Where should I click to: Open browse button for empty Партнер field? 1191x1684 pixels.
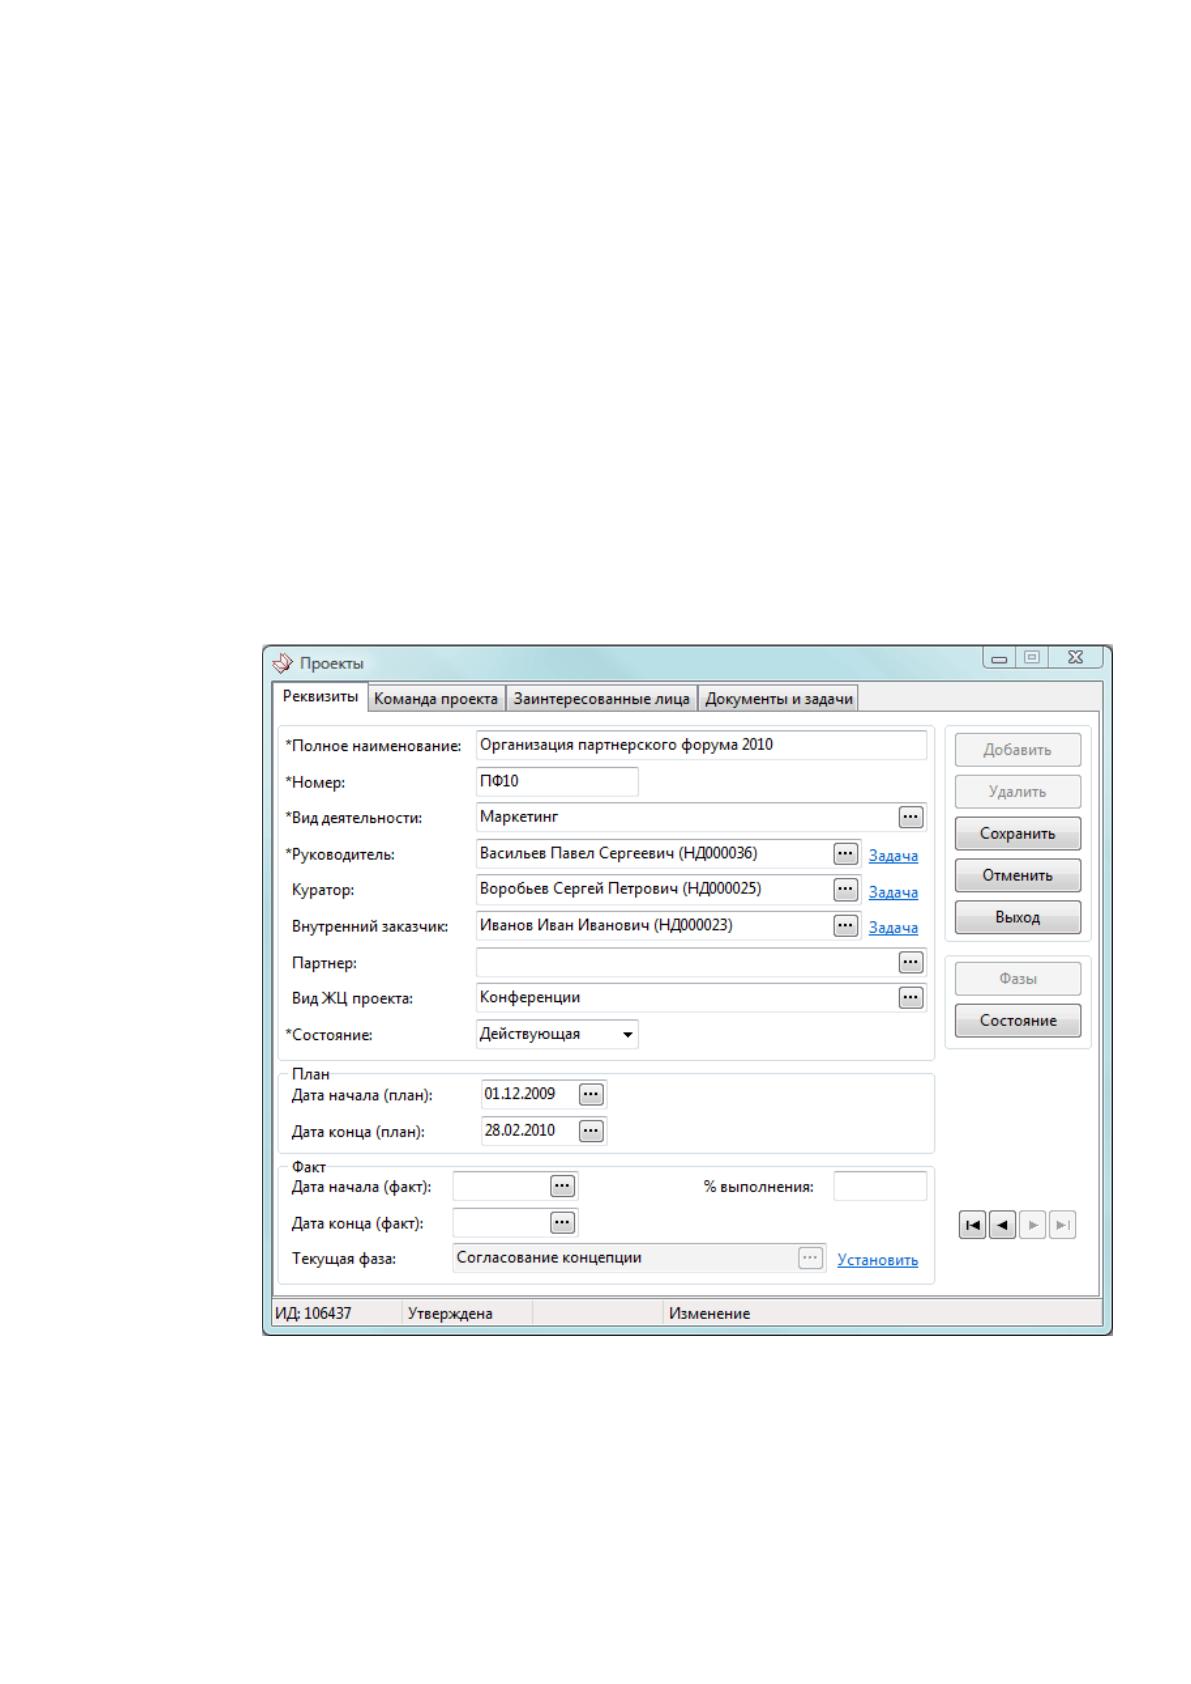[x=910, y=962]
